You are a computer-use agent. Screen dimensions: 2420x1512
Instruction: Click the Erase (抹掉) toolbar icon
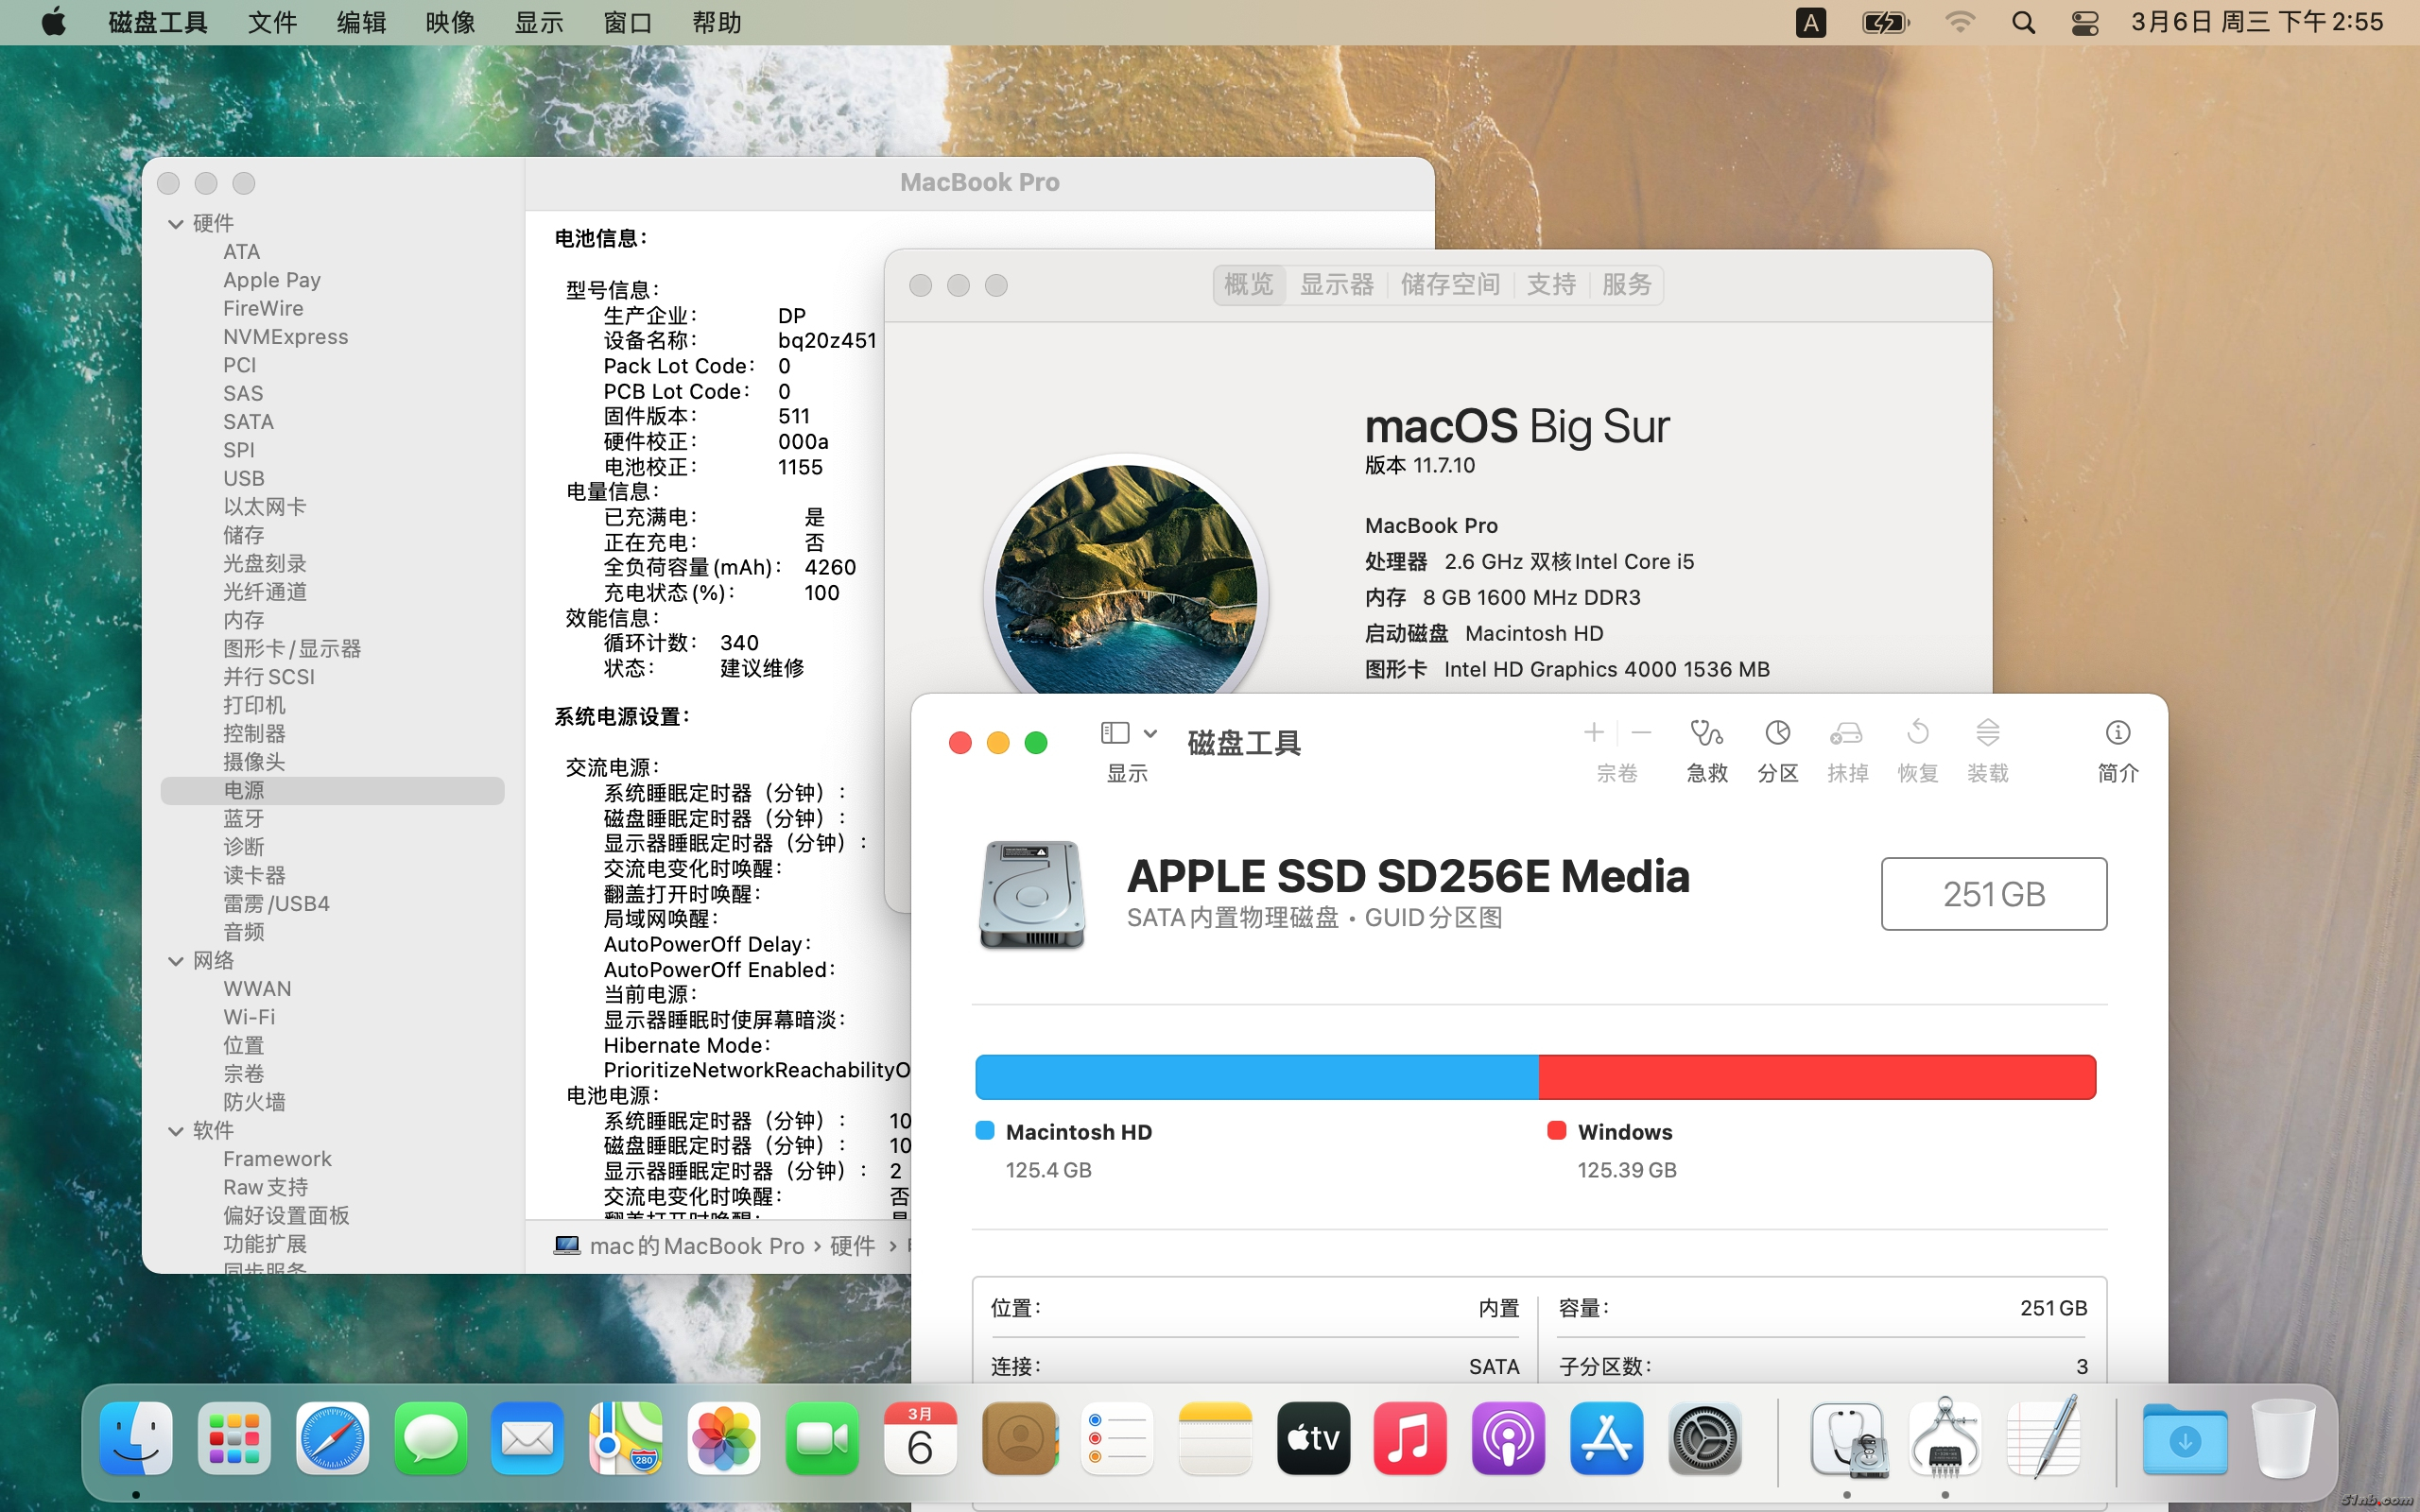(1846, 733)
